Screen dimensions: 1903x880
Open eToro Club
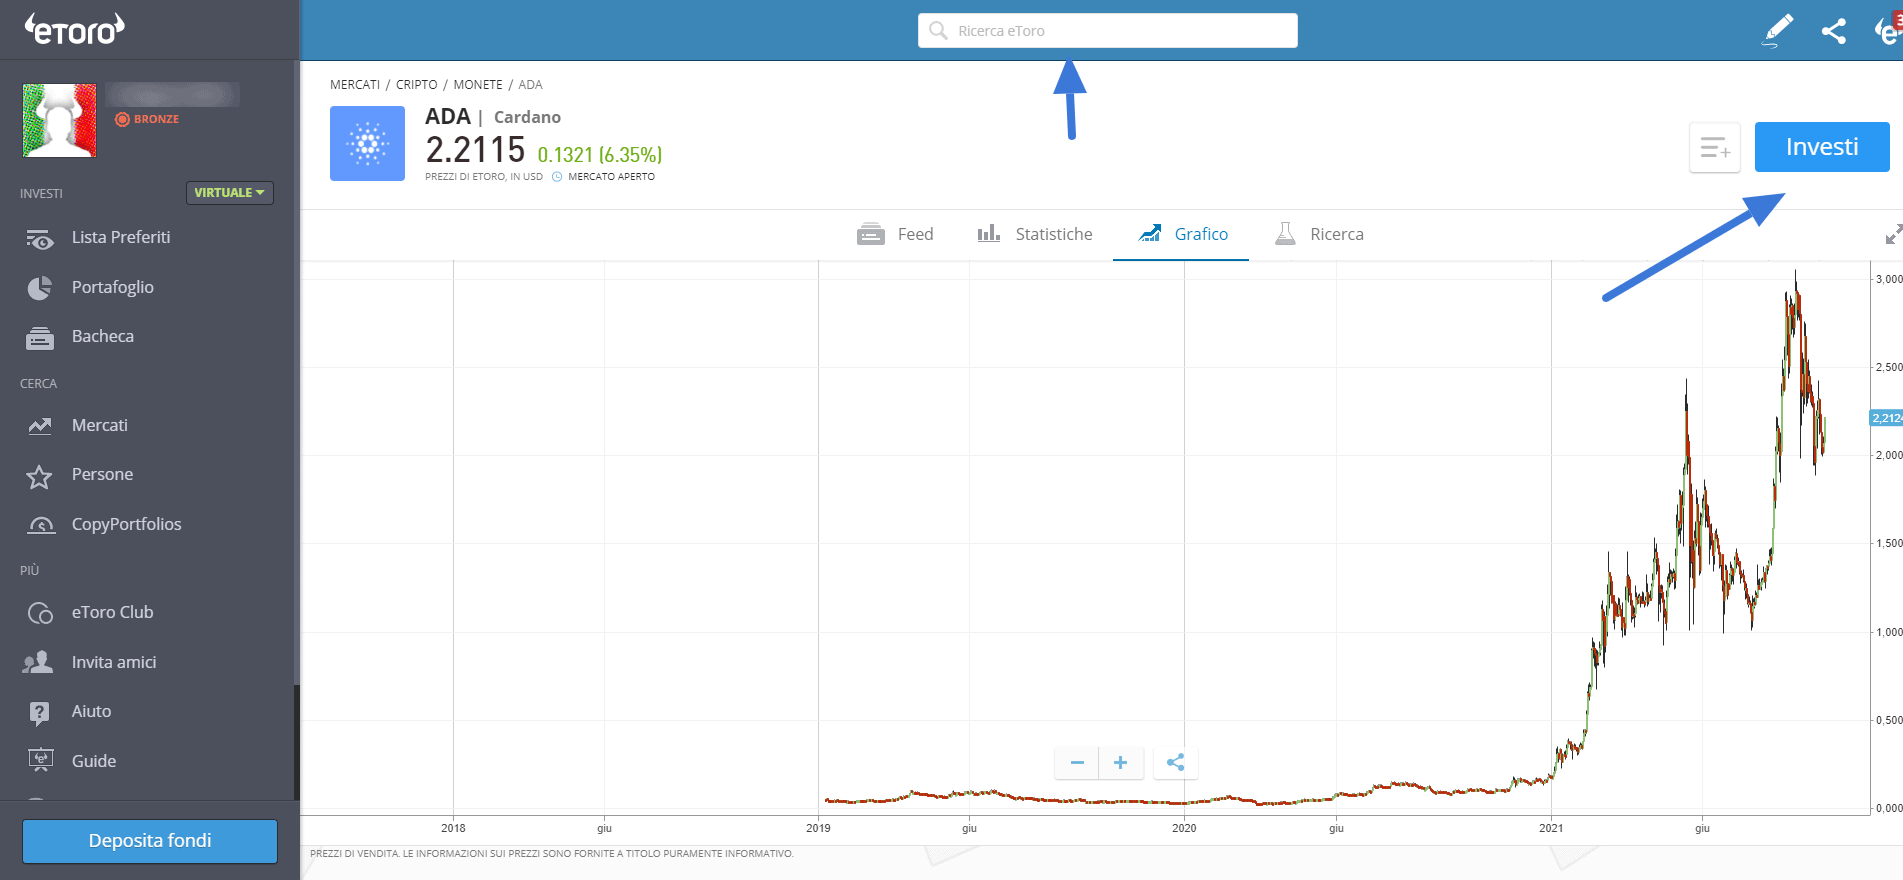click(113, 612)
